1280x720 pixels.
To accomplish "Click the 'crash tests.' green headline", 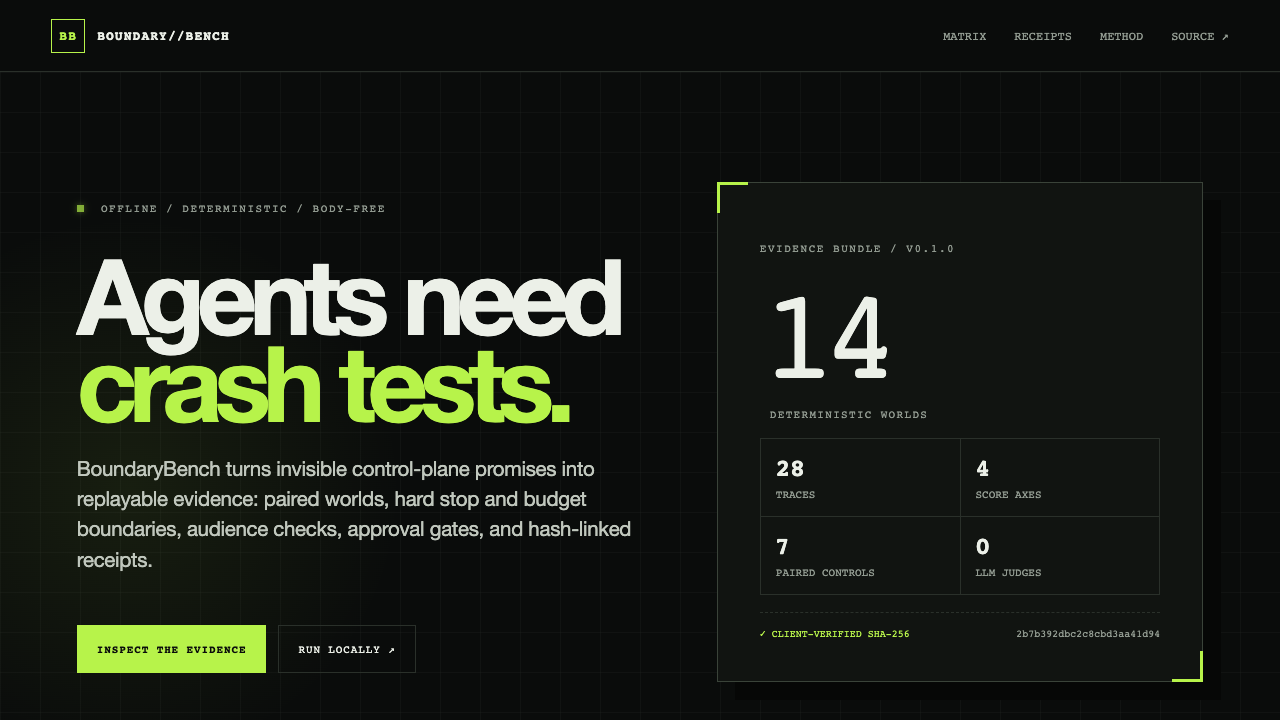I will [324, 386].
